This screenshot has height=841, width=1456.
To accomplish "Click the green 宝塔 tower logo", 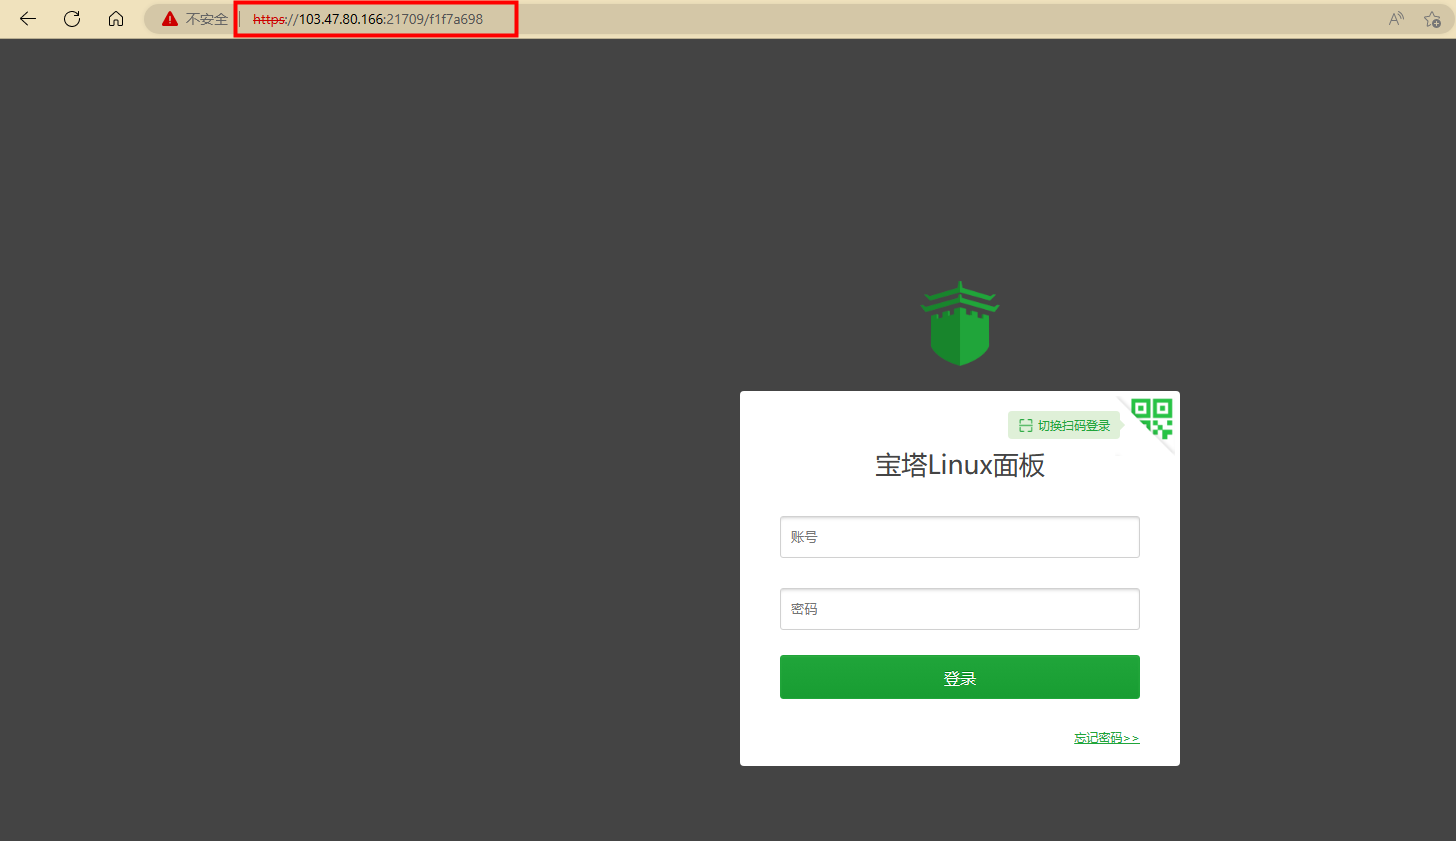I will point(960,323).
